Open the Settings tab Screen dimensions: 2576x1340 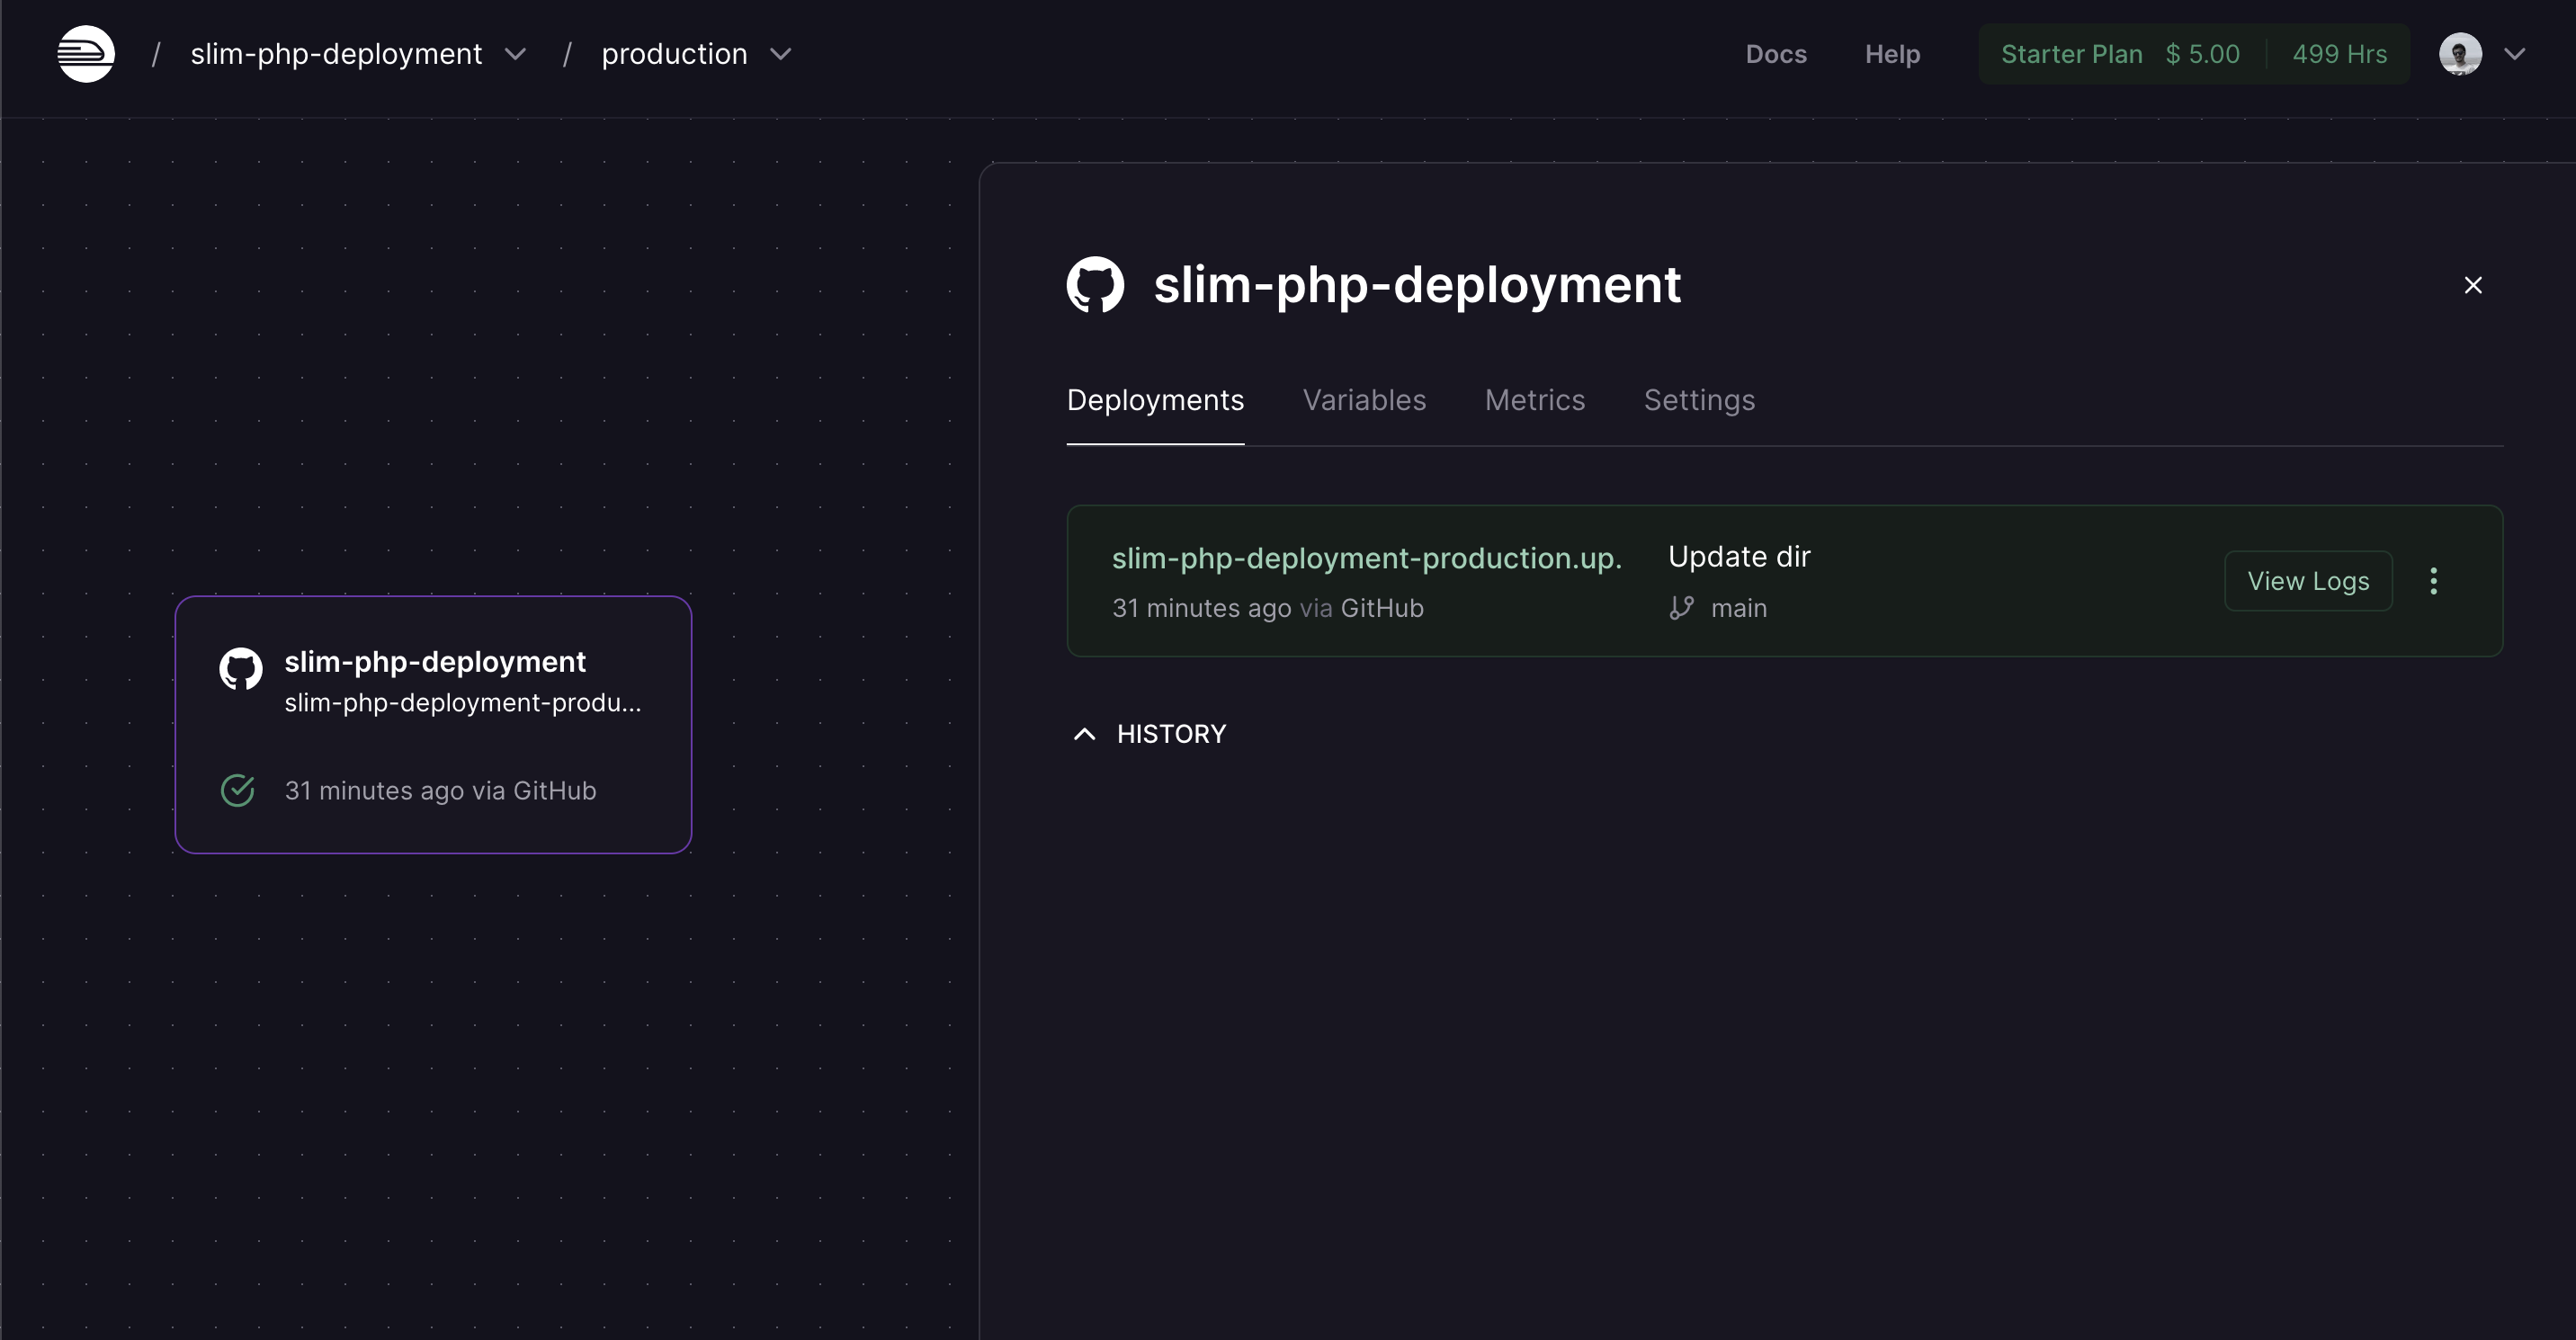tap(1699, 400)
